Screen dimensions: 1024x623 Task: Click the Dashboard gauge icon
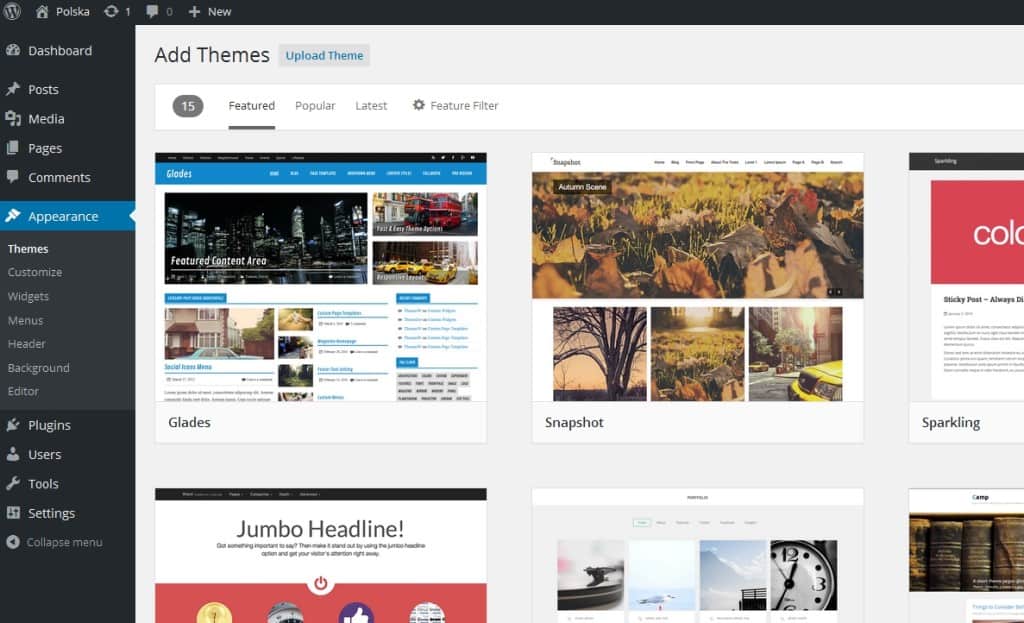click(13, 50)
